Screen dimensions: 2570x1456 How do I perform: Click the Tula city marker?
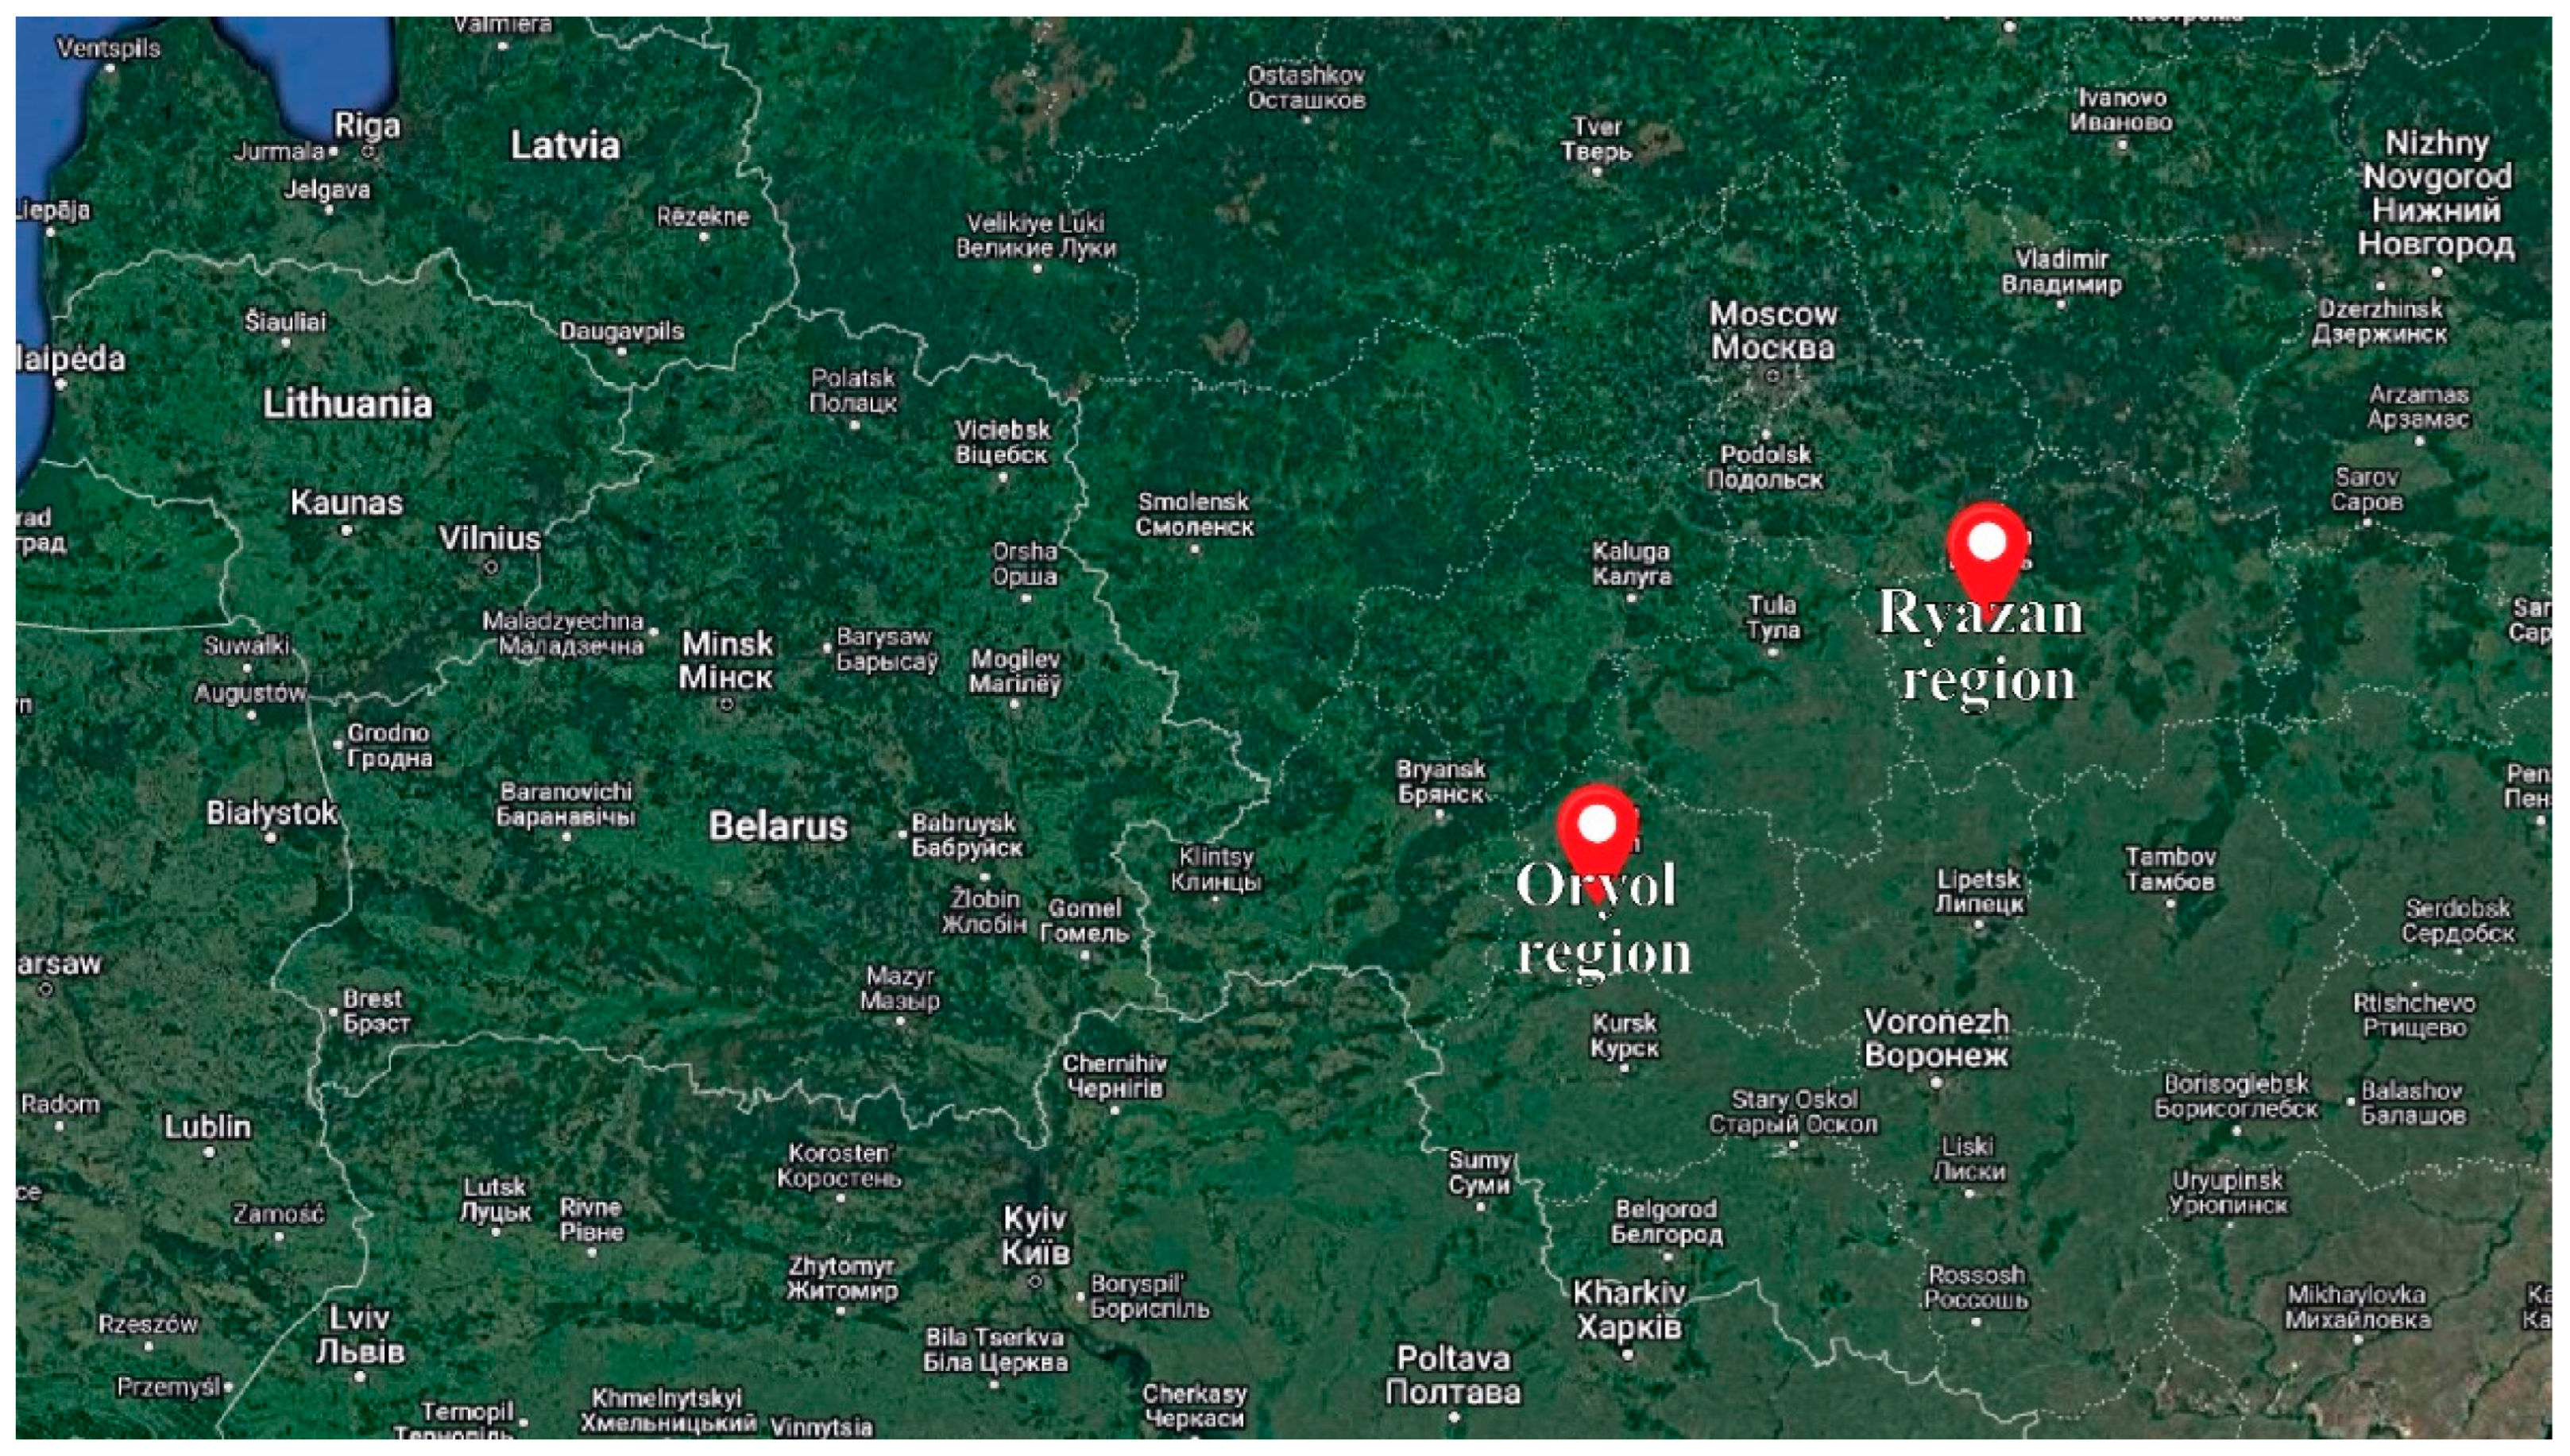[x=1773, y=652]
